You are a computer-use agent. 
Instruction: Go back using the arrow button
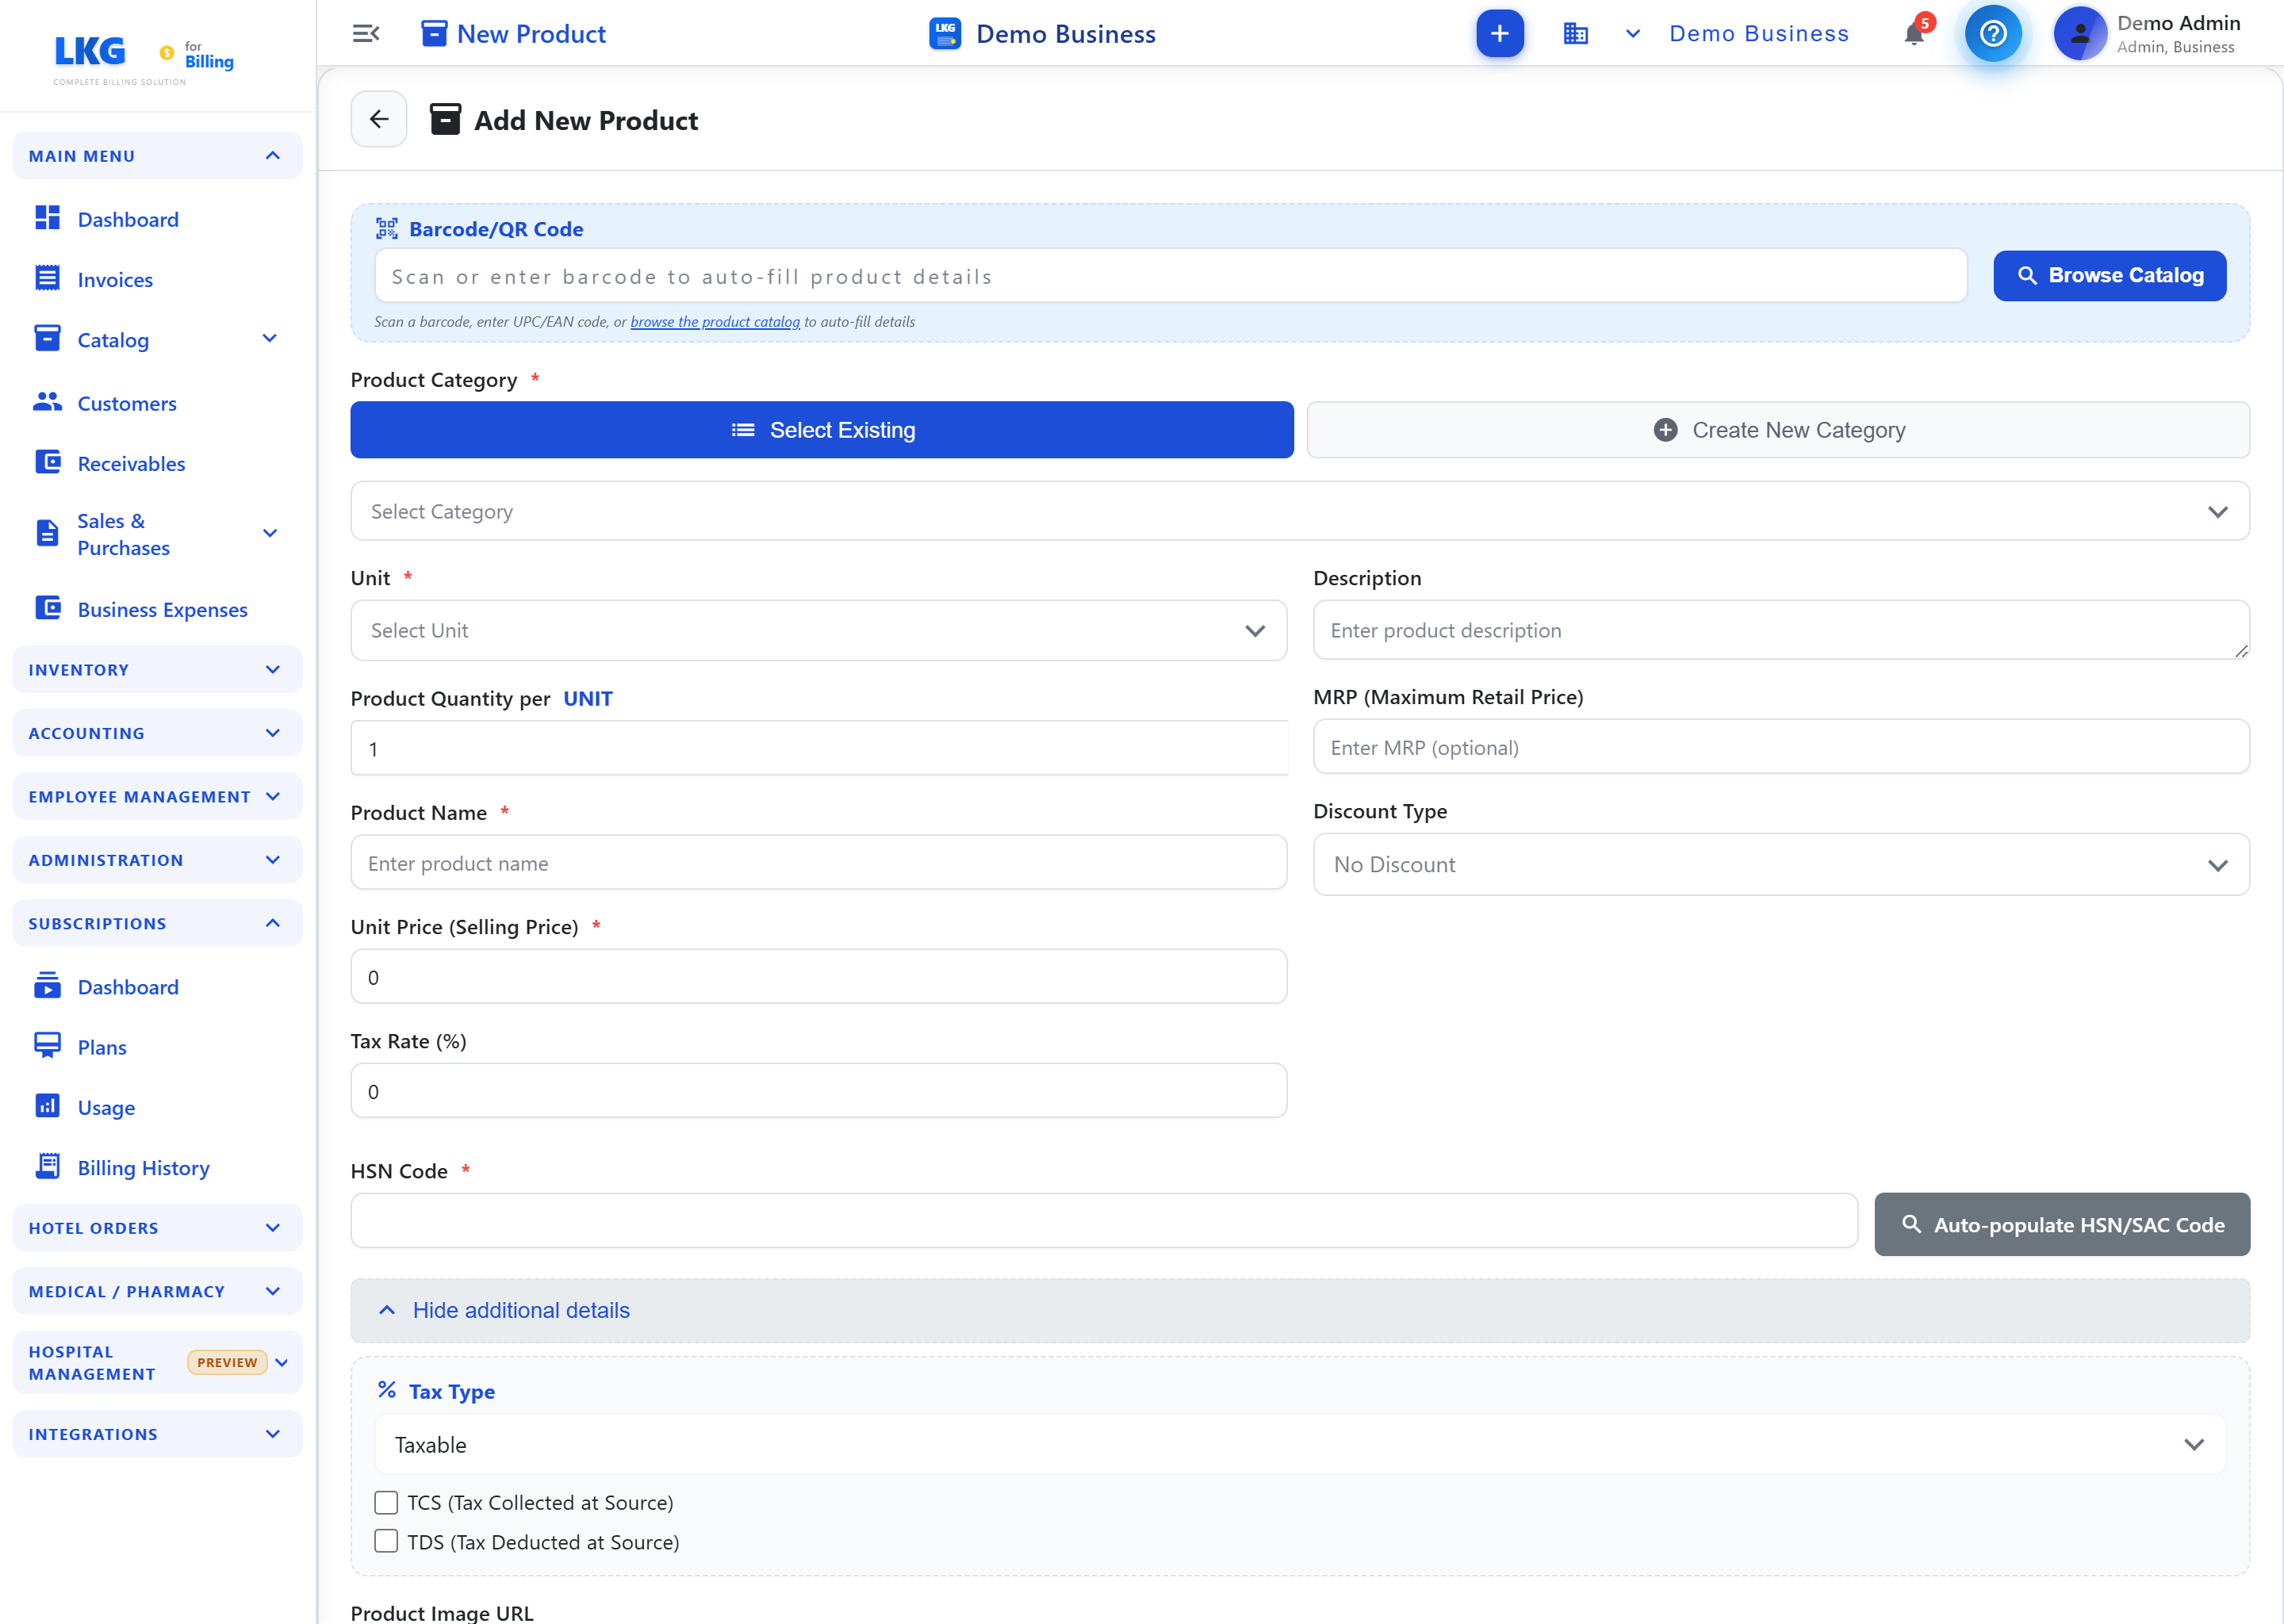(379, 119)
